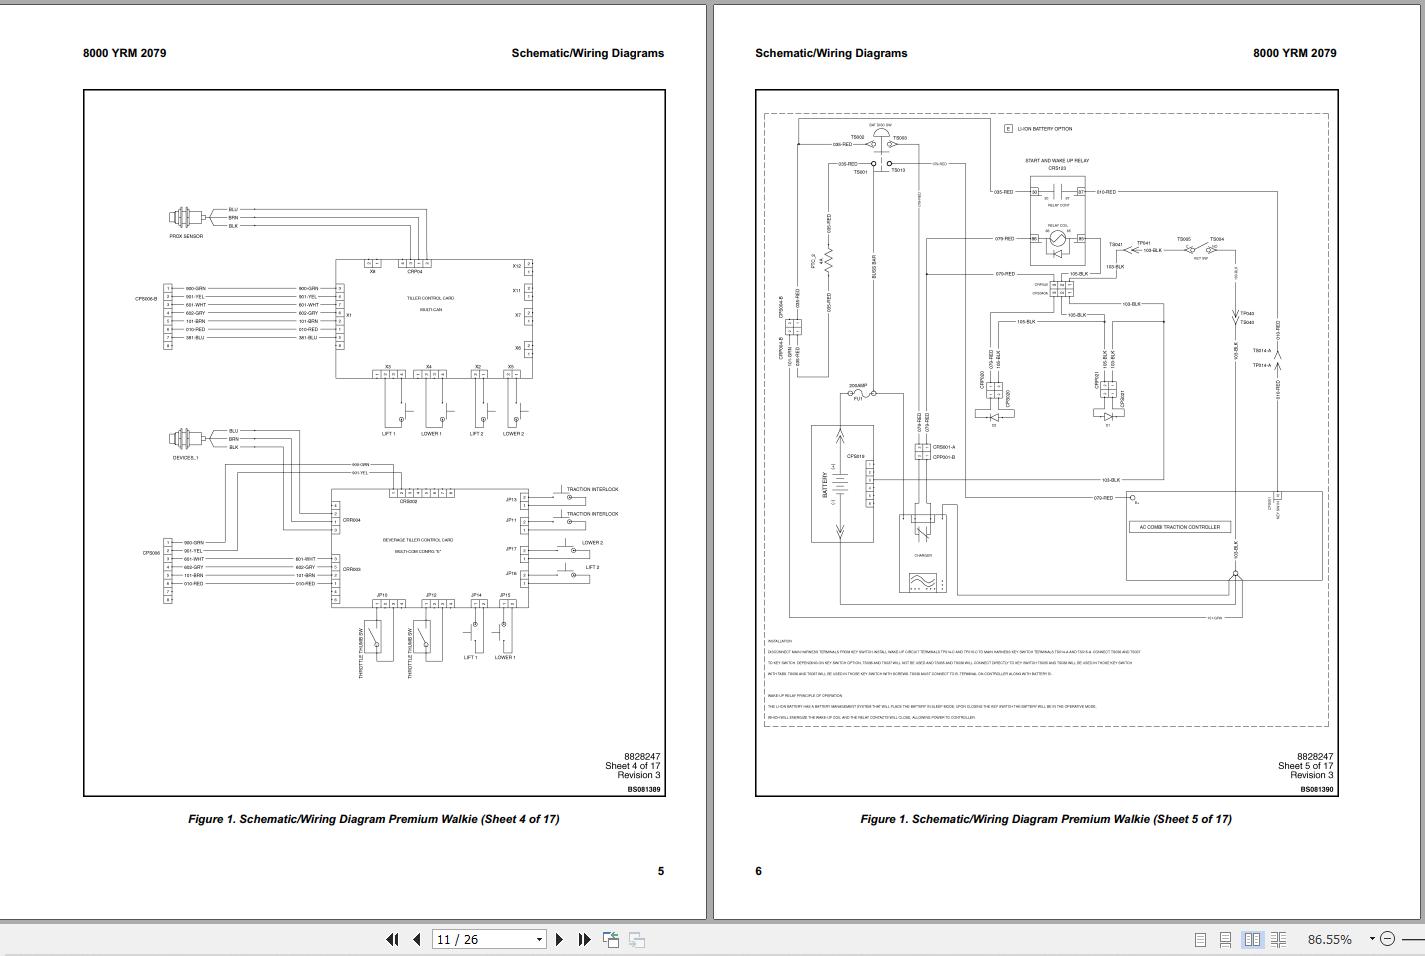Open the page number dropdown
The height and width of the screenshot is (956, 1425).
point(539,939)
